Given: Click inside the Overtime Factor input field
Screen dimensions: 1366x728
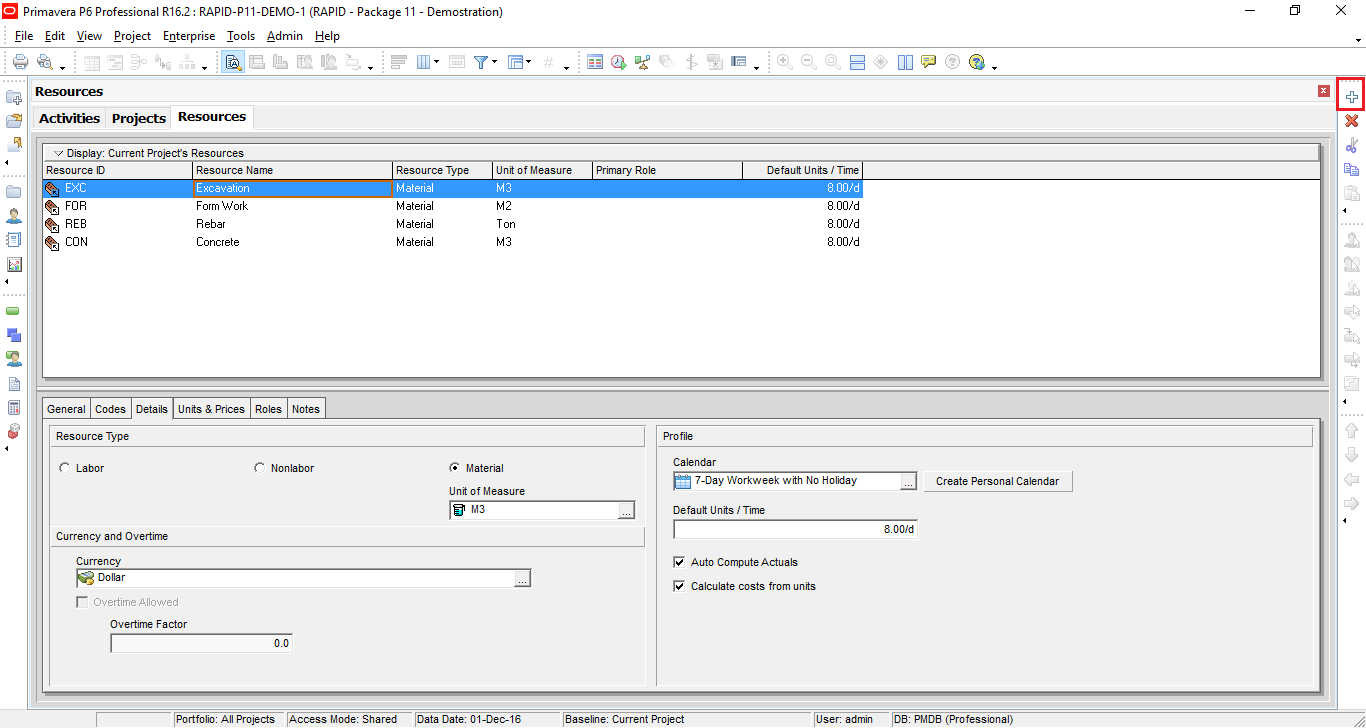Looking at the screenshot, I should [x=200, y=643].
